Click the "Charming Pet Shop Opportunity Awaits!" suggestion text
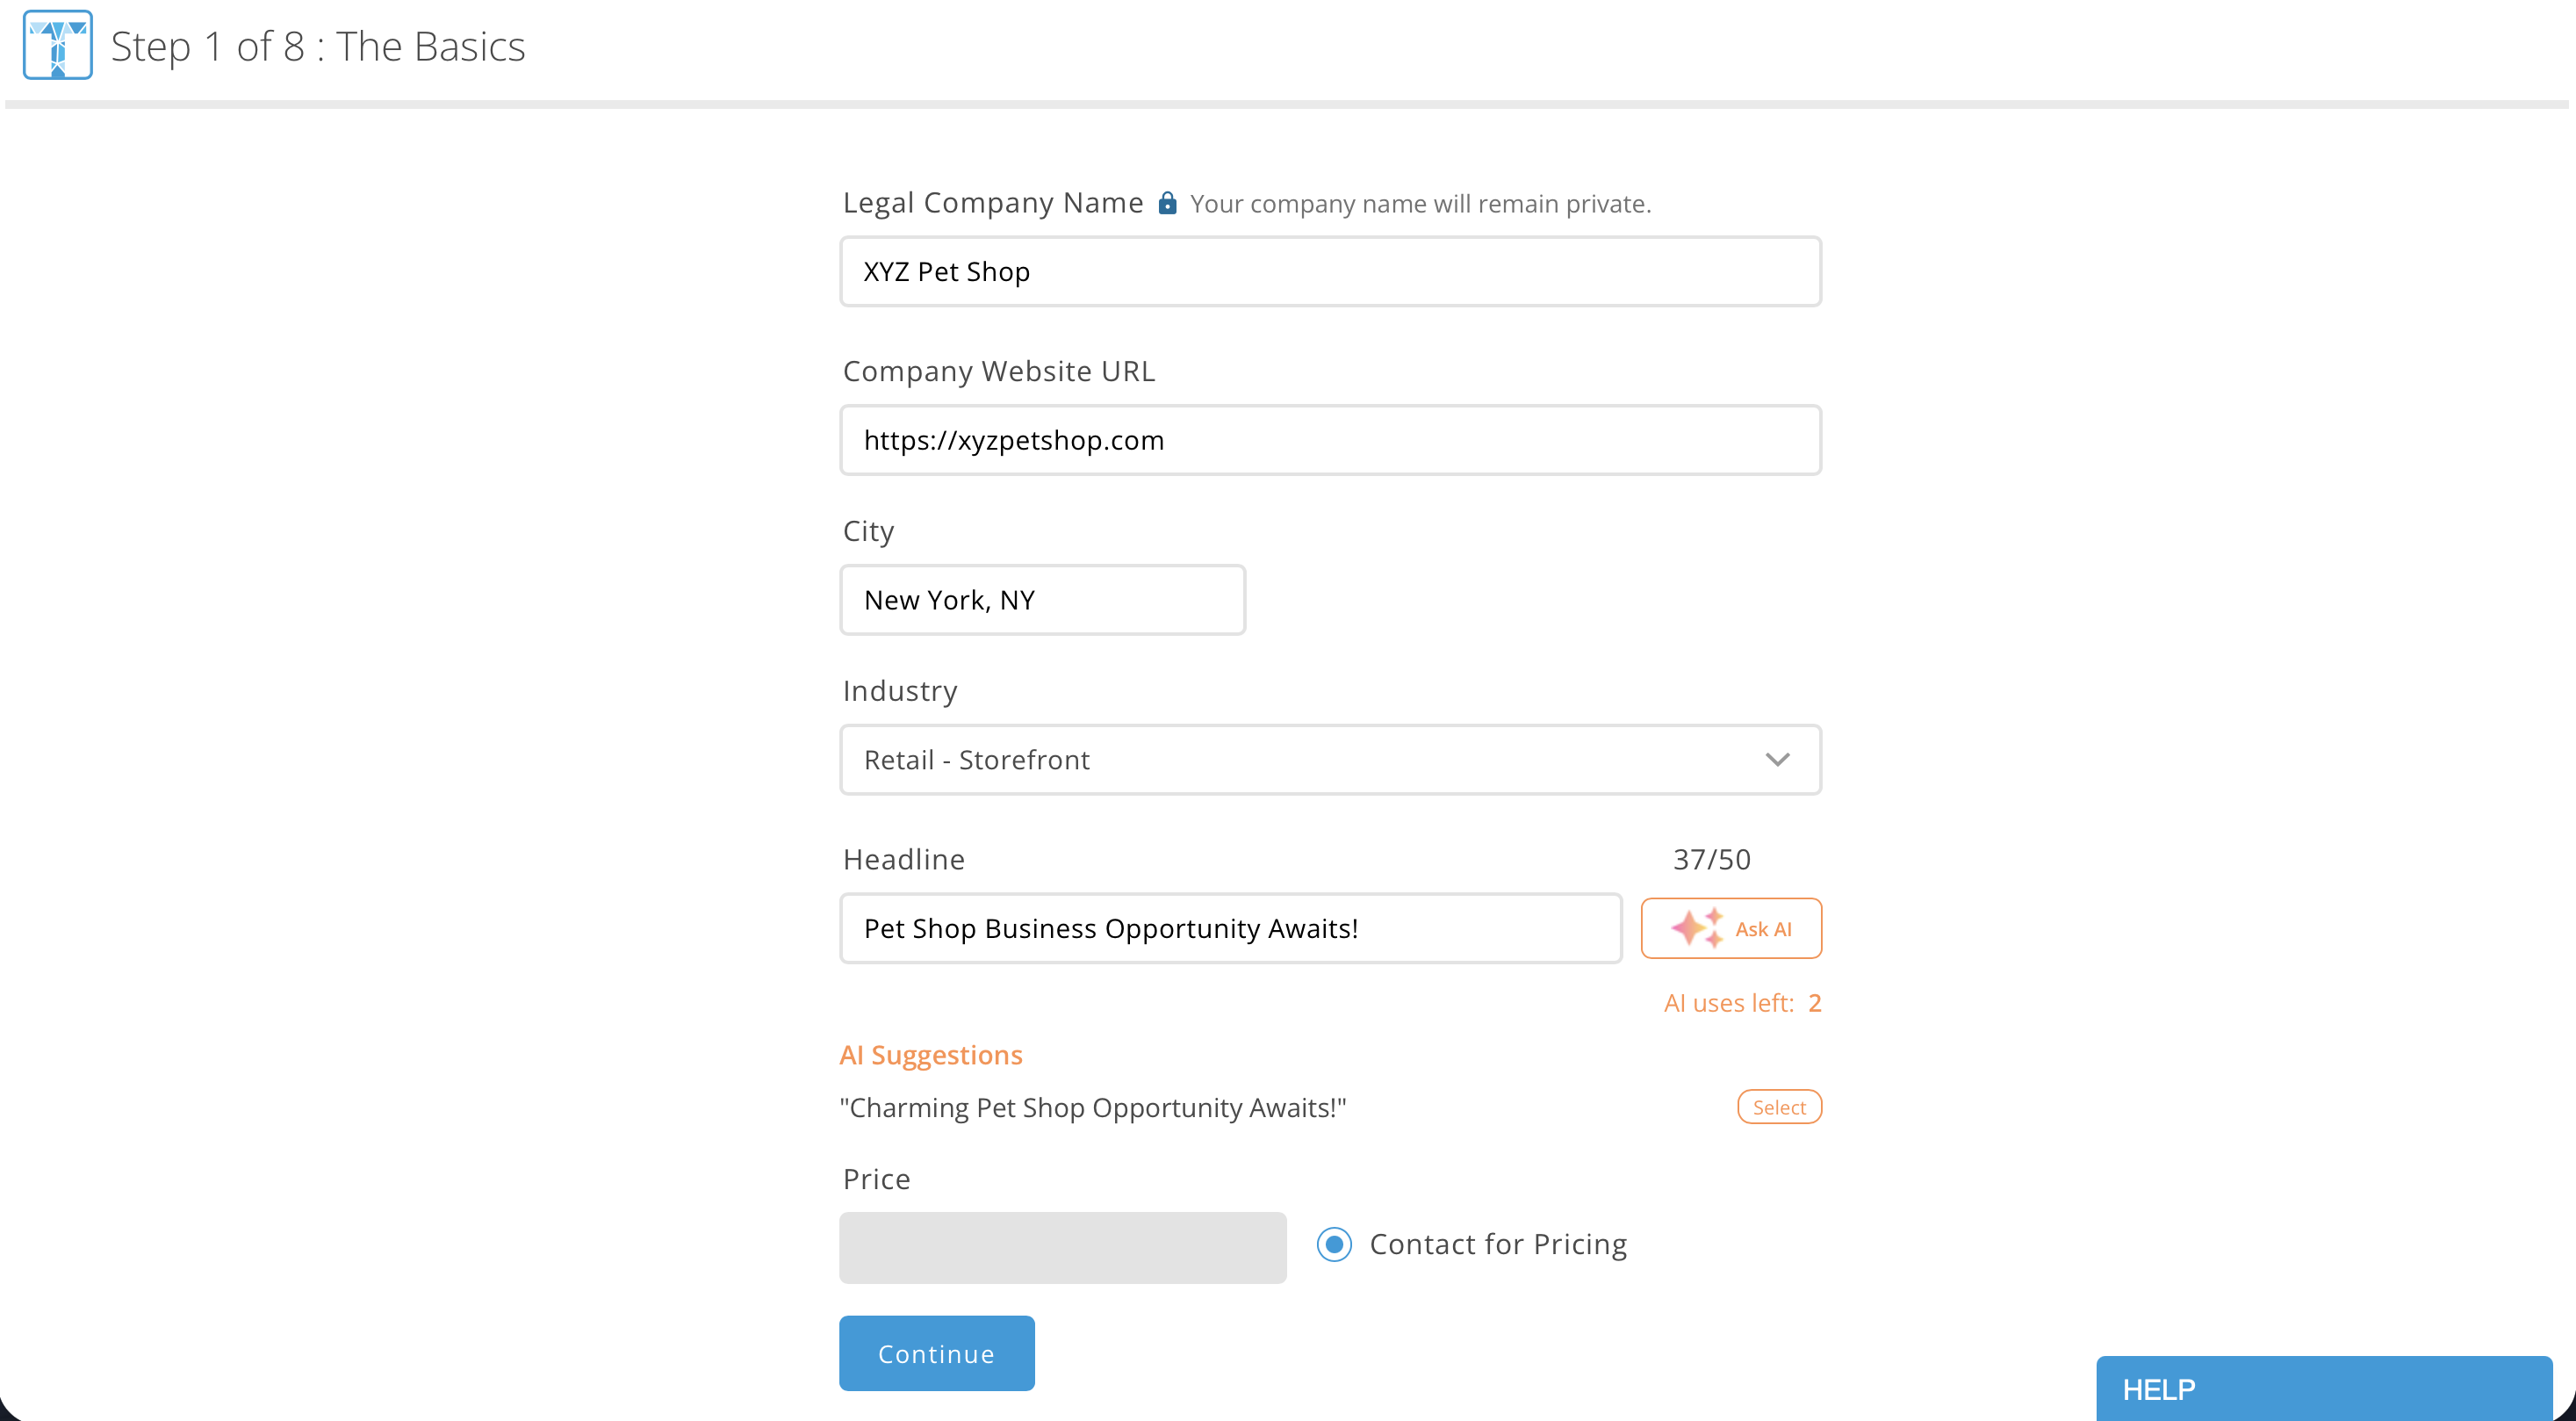Image resolution: width=2576 pixels, height=1421 pixels. pyautogui.click(x=1093, y=1108)
